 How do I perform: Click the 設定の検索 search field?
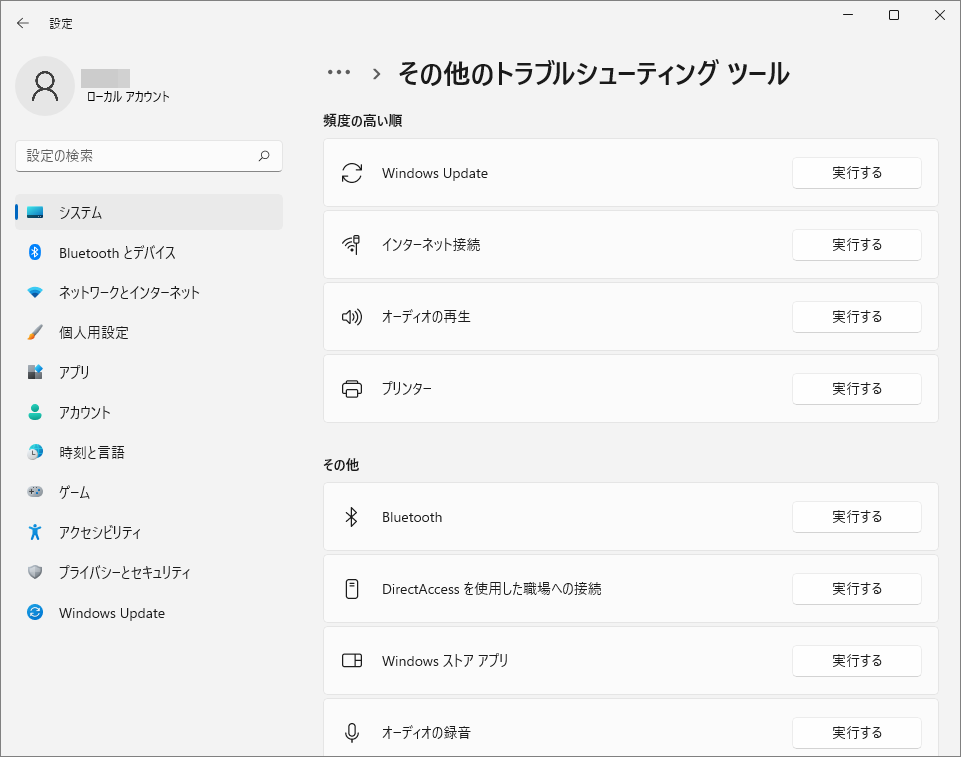[x=138, y=156]
